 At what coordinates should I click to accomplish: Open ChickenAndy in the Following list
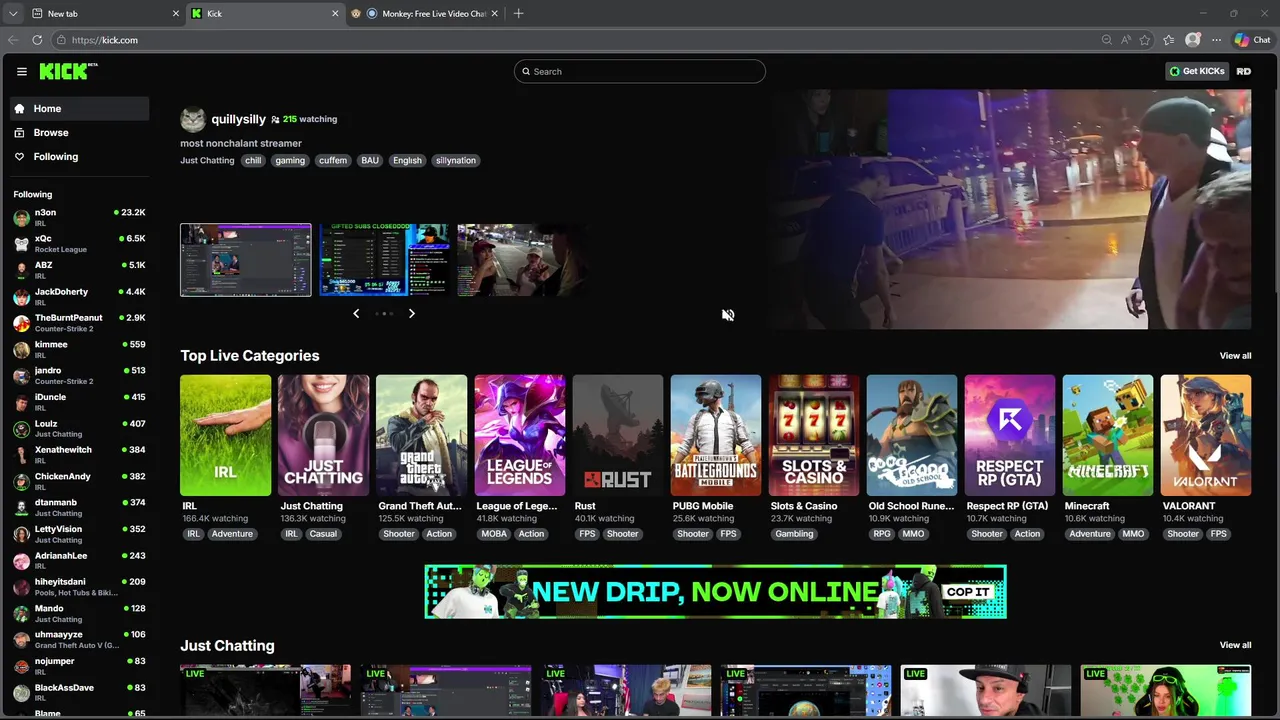tap(80, 481)
